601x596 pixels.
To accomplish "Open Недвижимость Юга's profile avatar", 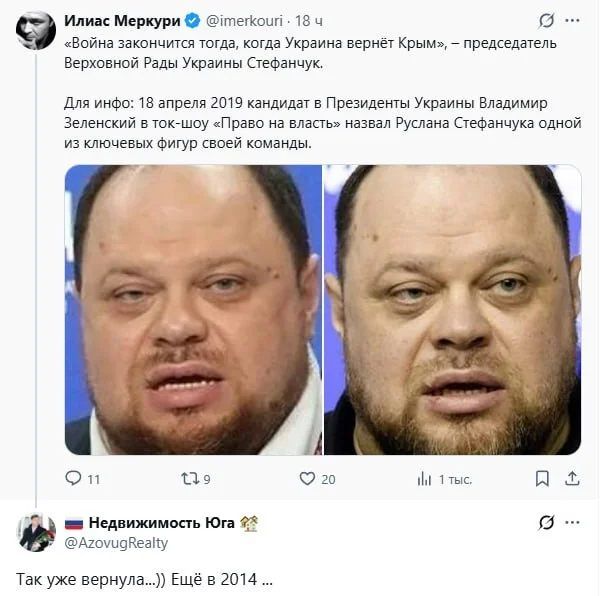I will point(36,532).
